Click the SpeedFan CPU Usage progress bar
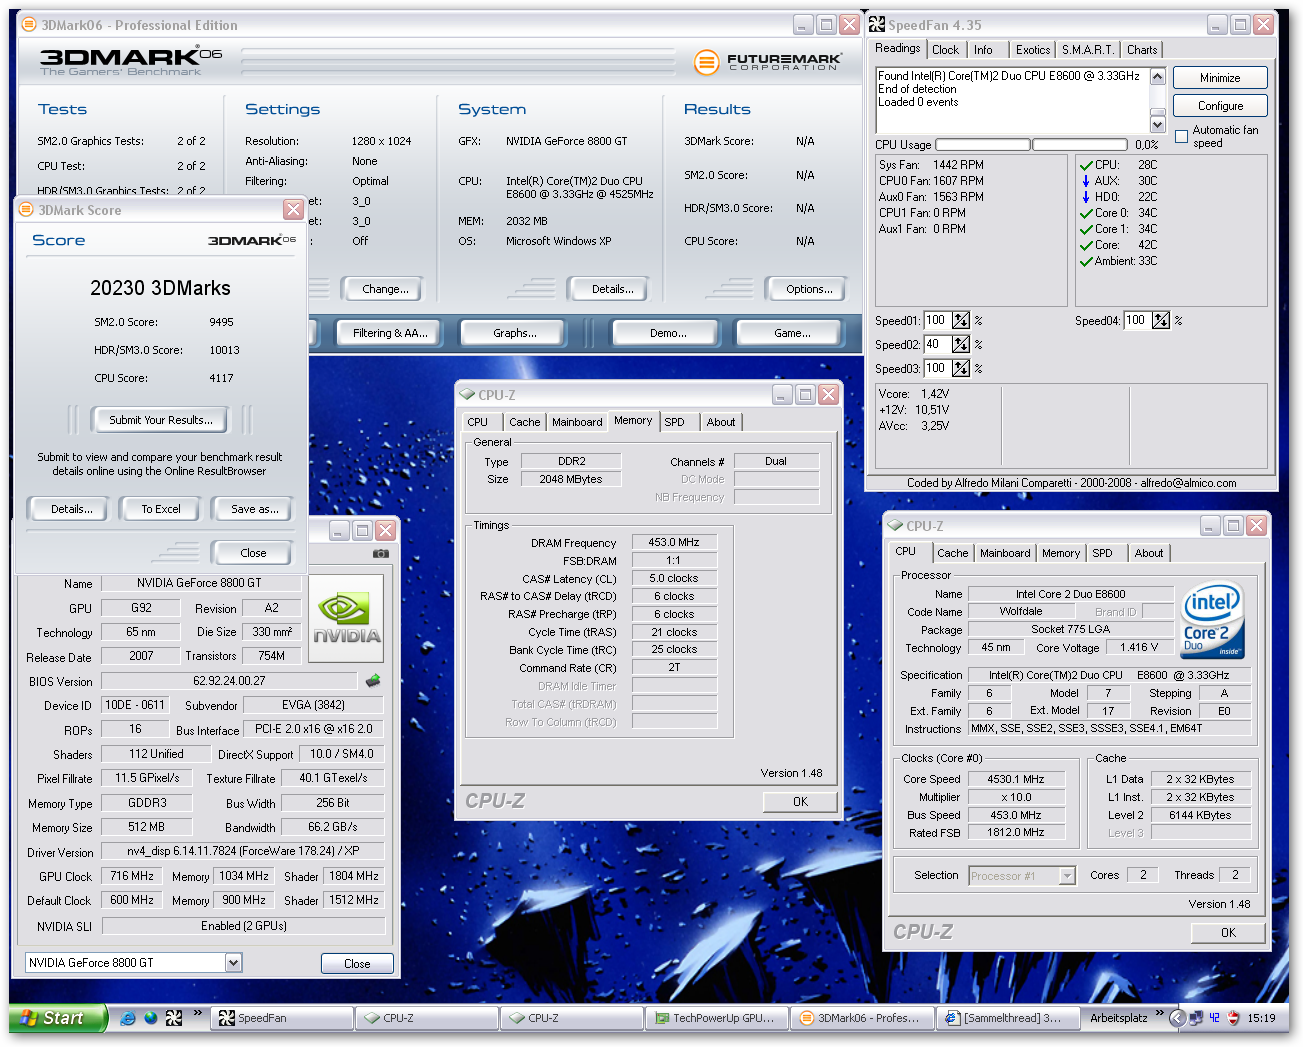The image size is (1303, 1047). tap(982, 145)
